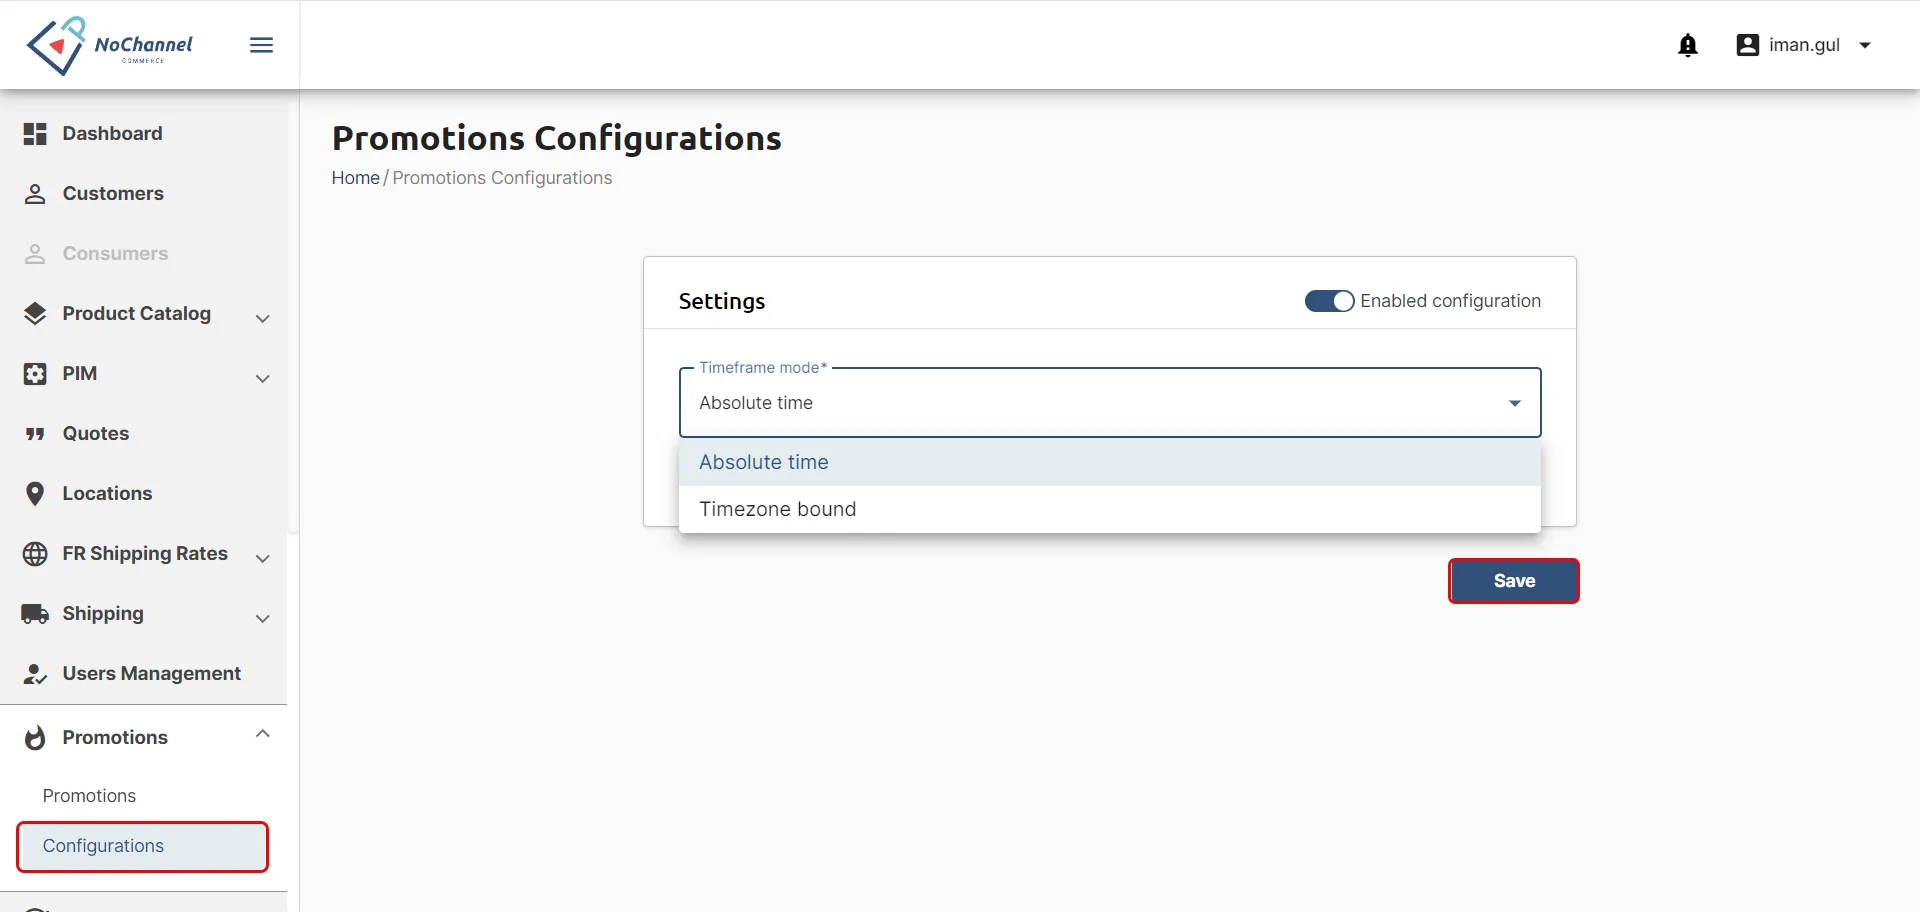Screen dimensions: 1920x912
Task: Click the Users Management icon
Action: [x=35, y=674]
